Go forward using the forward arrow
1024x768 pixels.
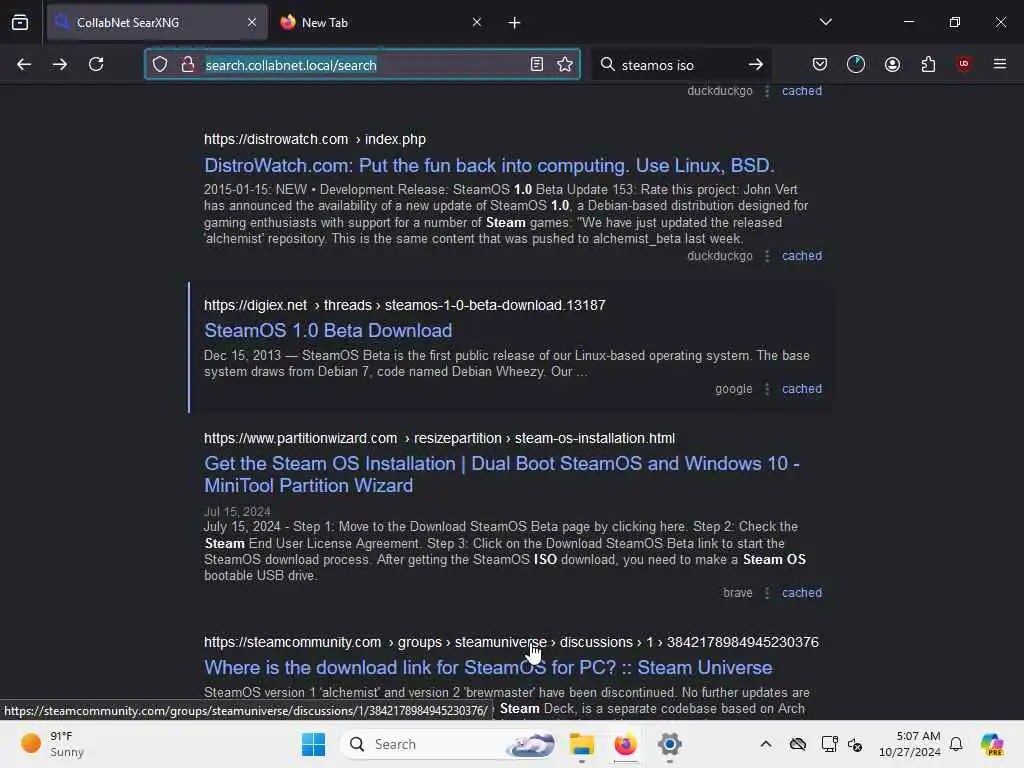(x=59, y=64)
